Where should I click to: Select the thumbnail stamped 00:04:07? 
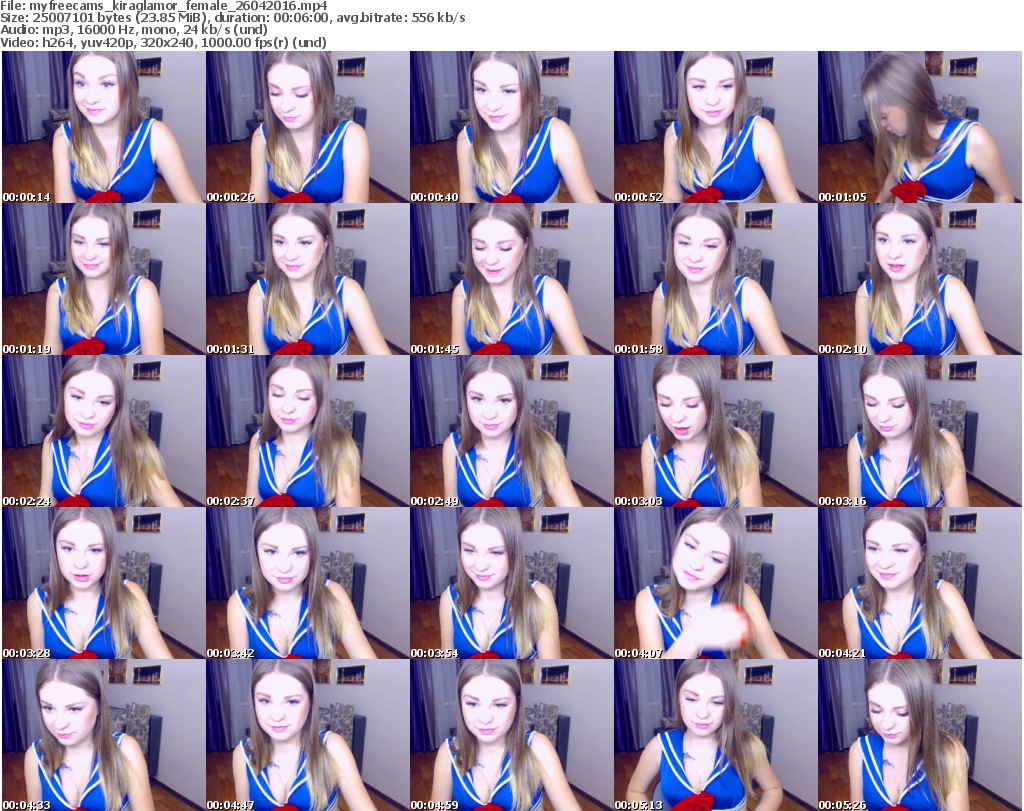(x=715, y=583)
